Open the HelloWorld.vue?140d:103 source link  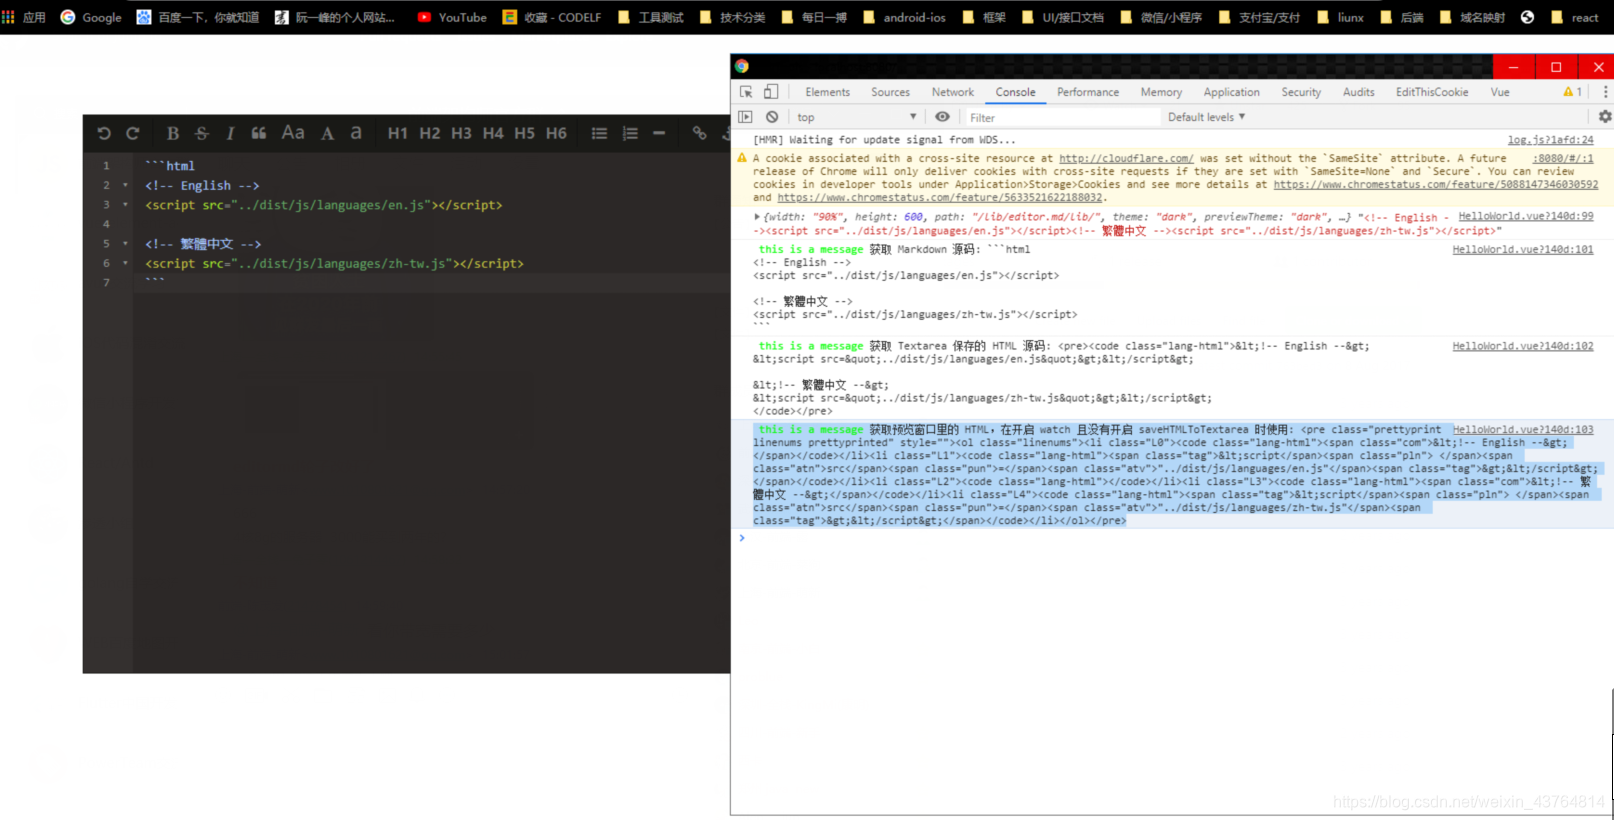tap(1523, 429)
